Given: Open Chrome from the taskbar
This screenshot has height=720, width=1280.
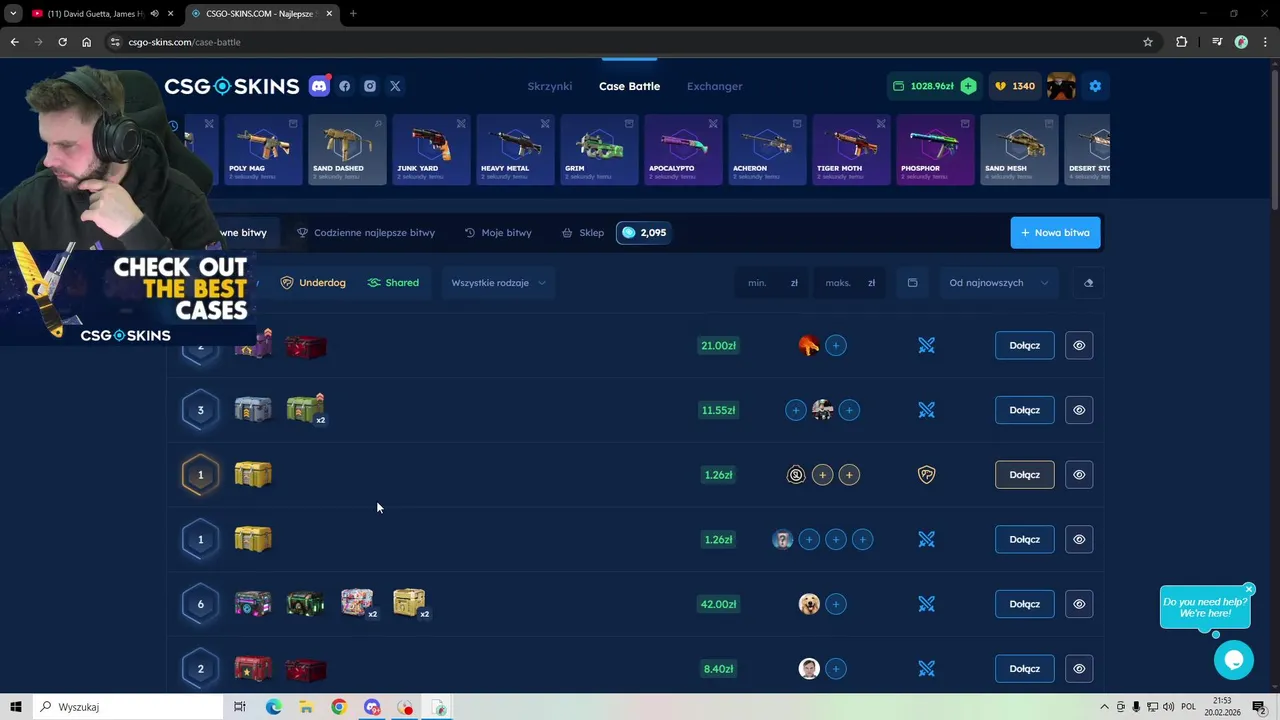Looking at the screenshot, I should (339, 707).
